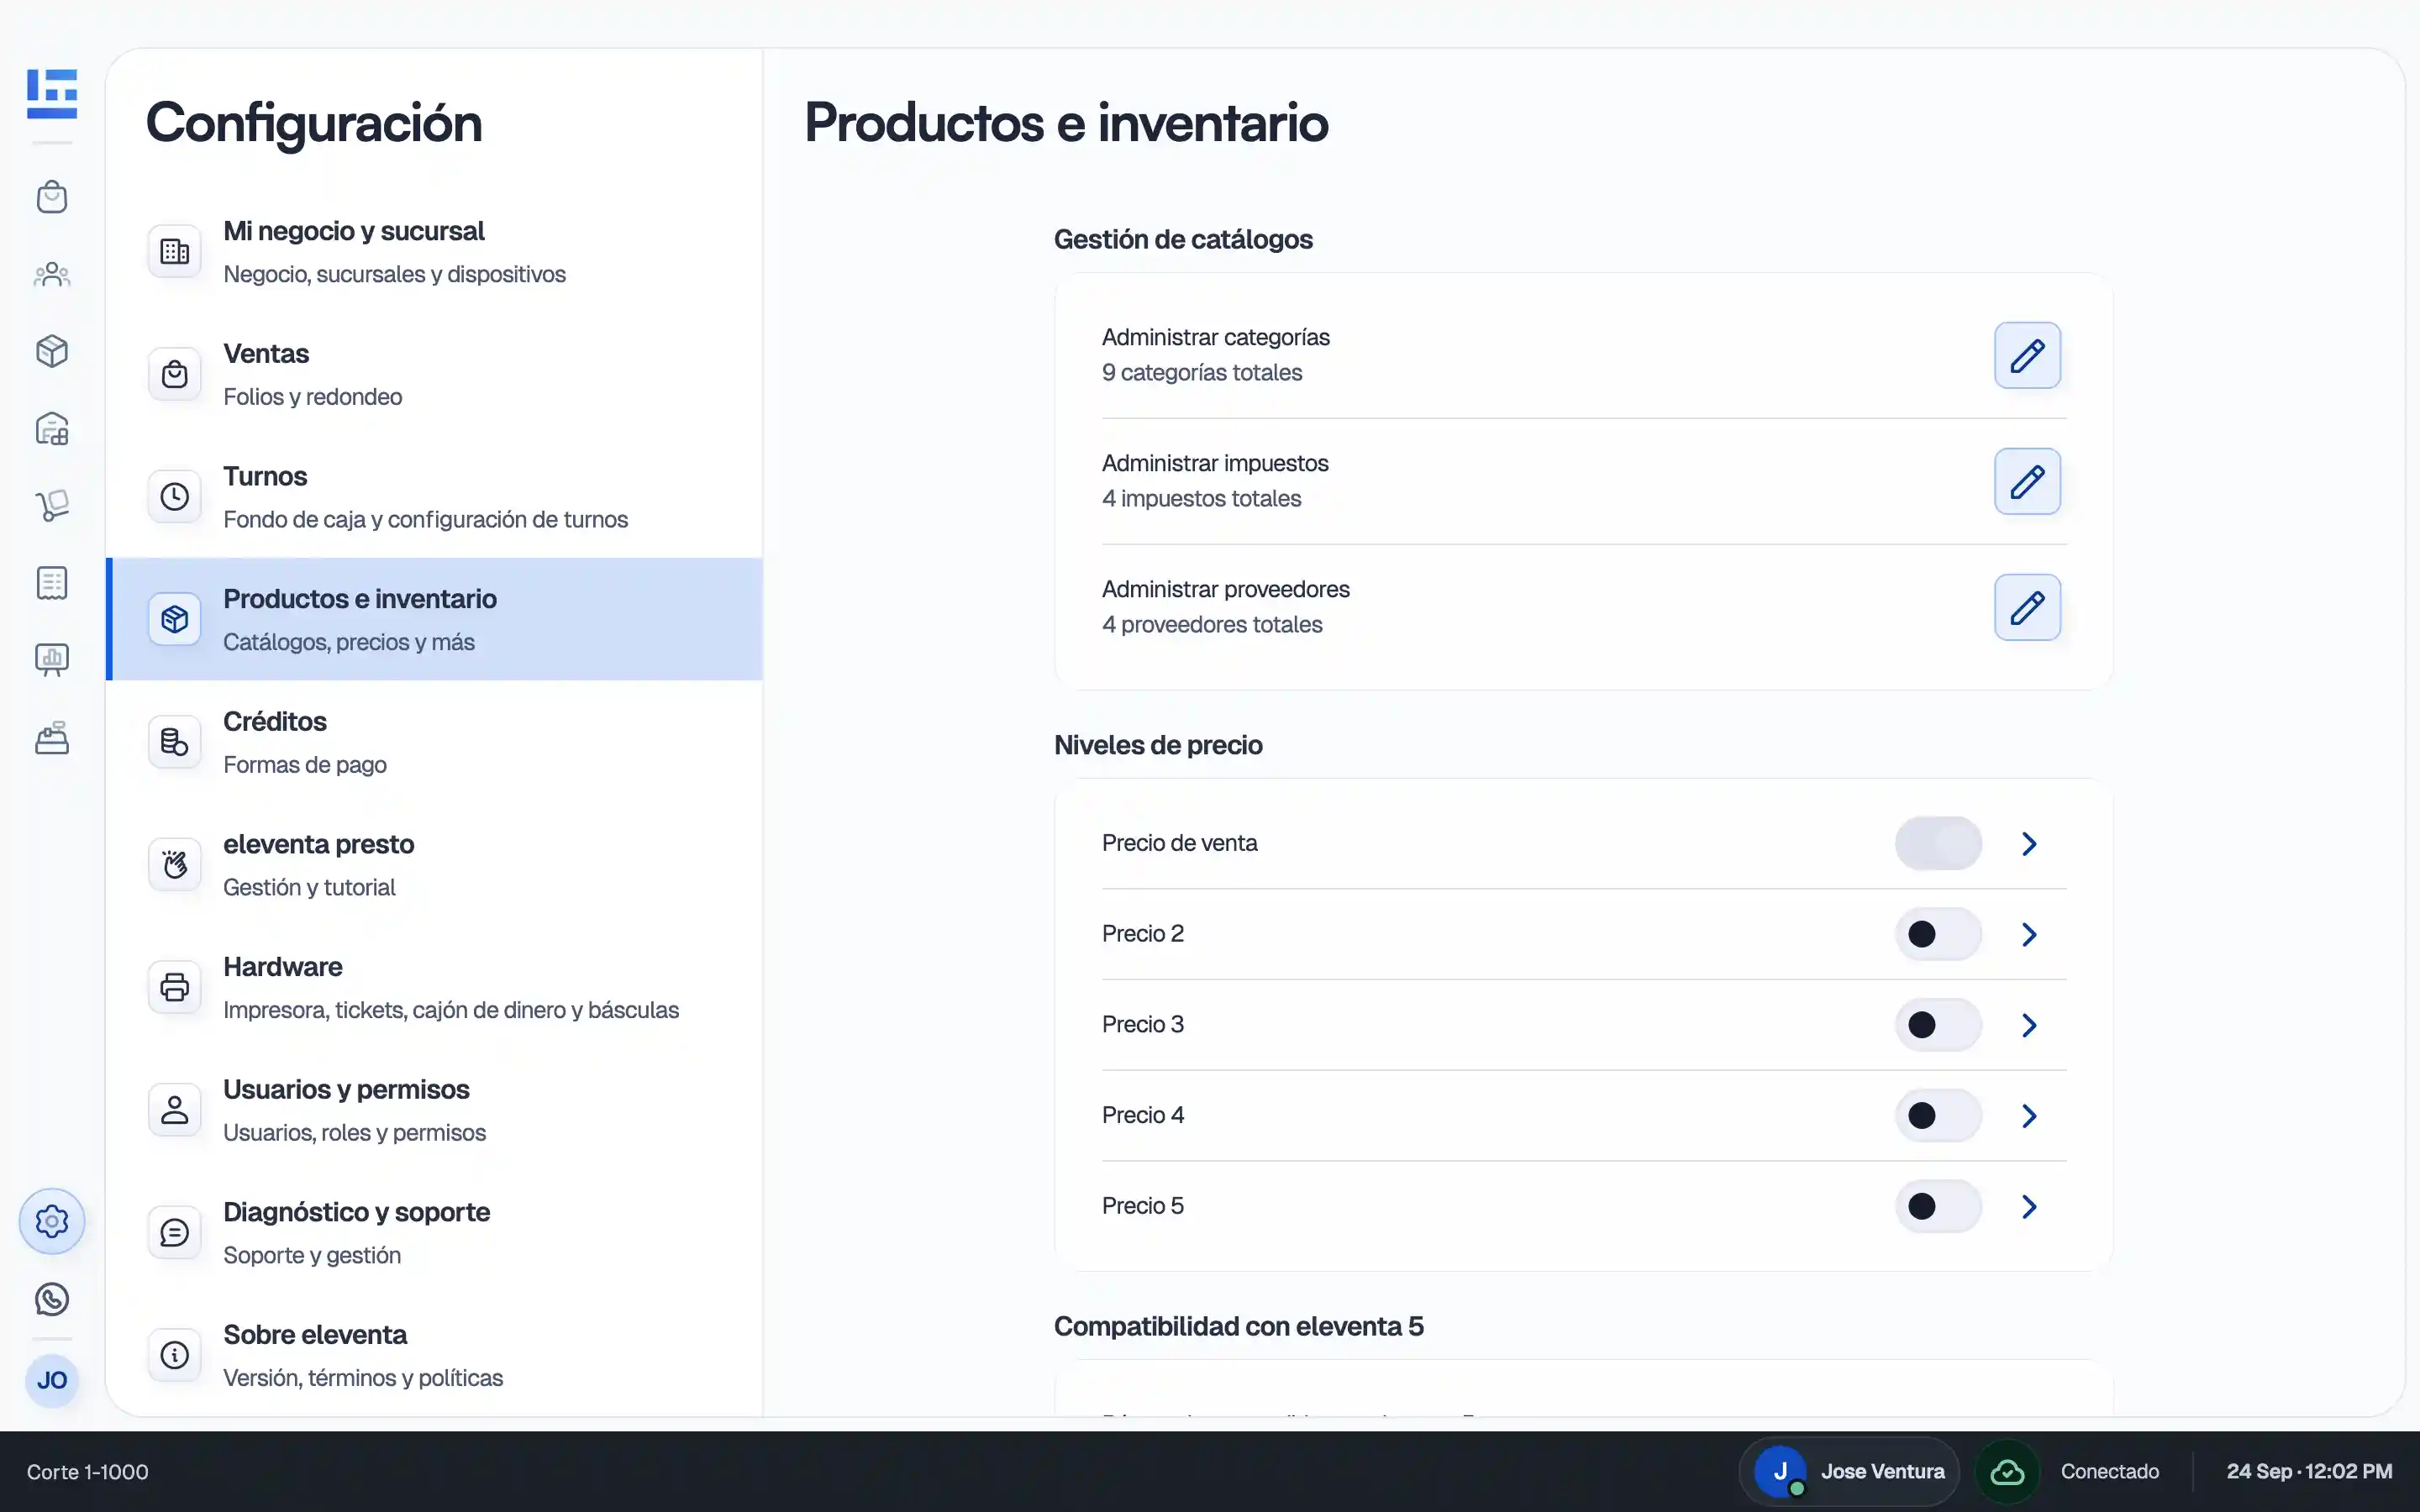Enable the Precio 2 toggle switch

pyautogui.click(x=1938, y=934)
